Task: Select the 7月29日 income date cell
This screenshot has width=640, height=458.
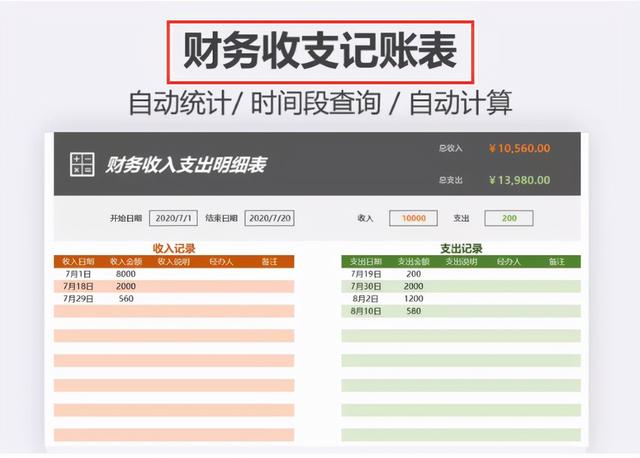Action: click(78, 299)
